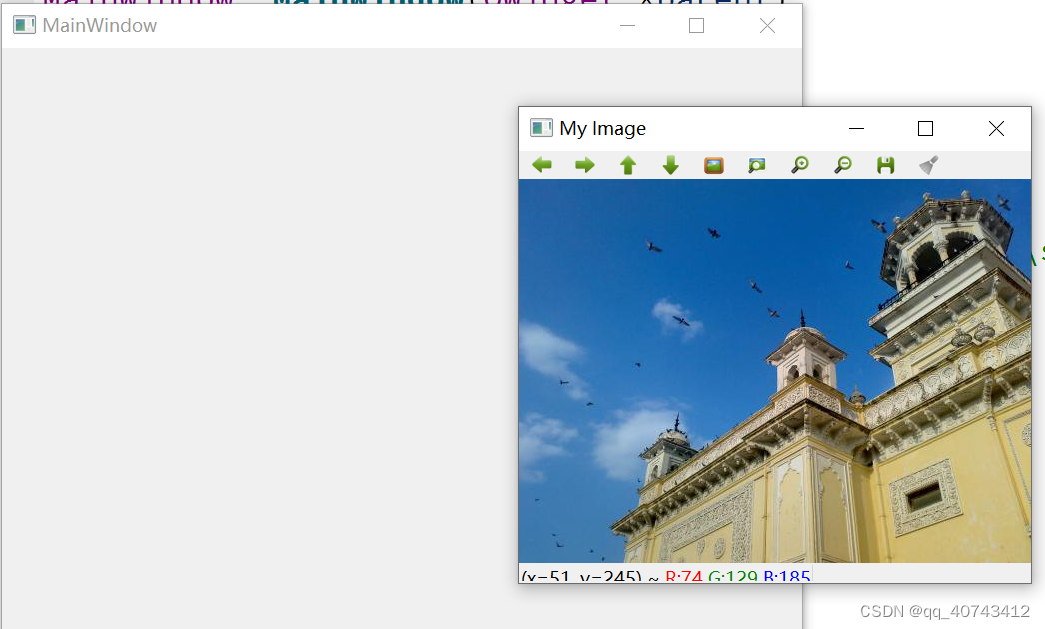The image size is (1045, 629).
Task: Maximize the My Image window
Action: (925, 128)
